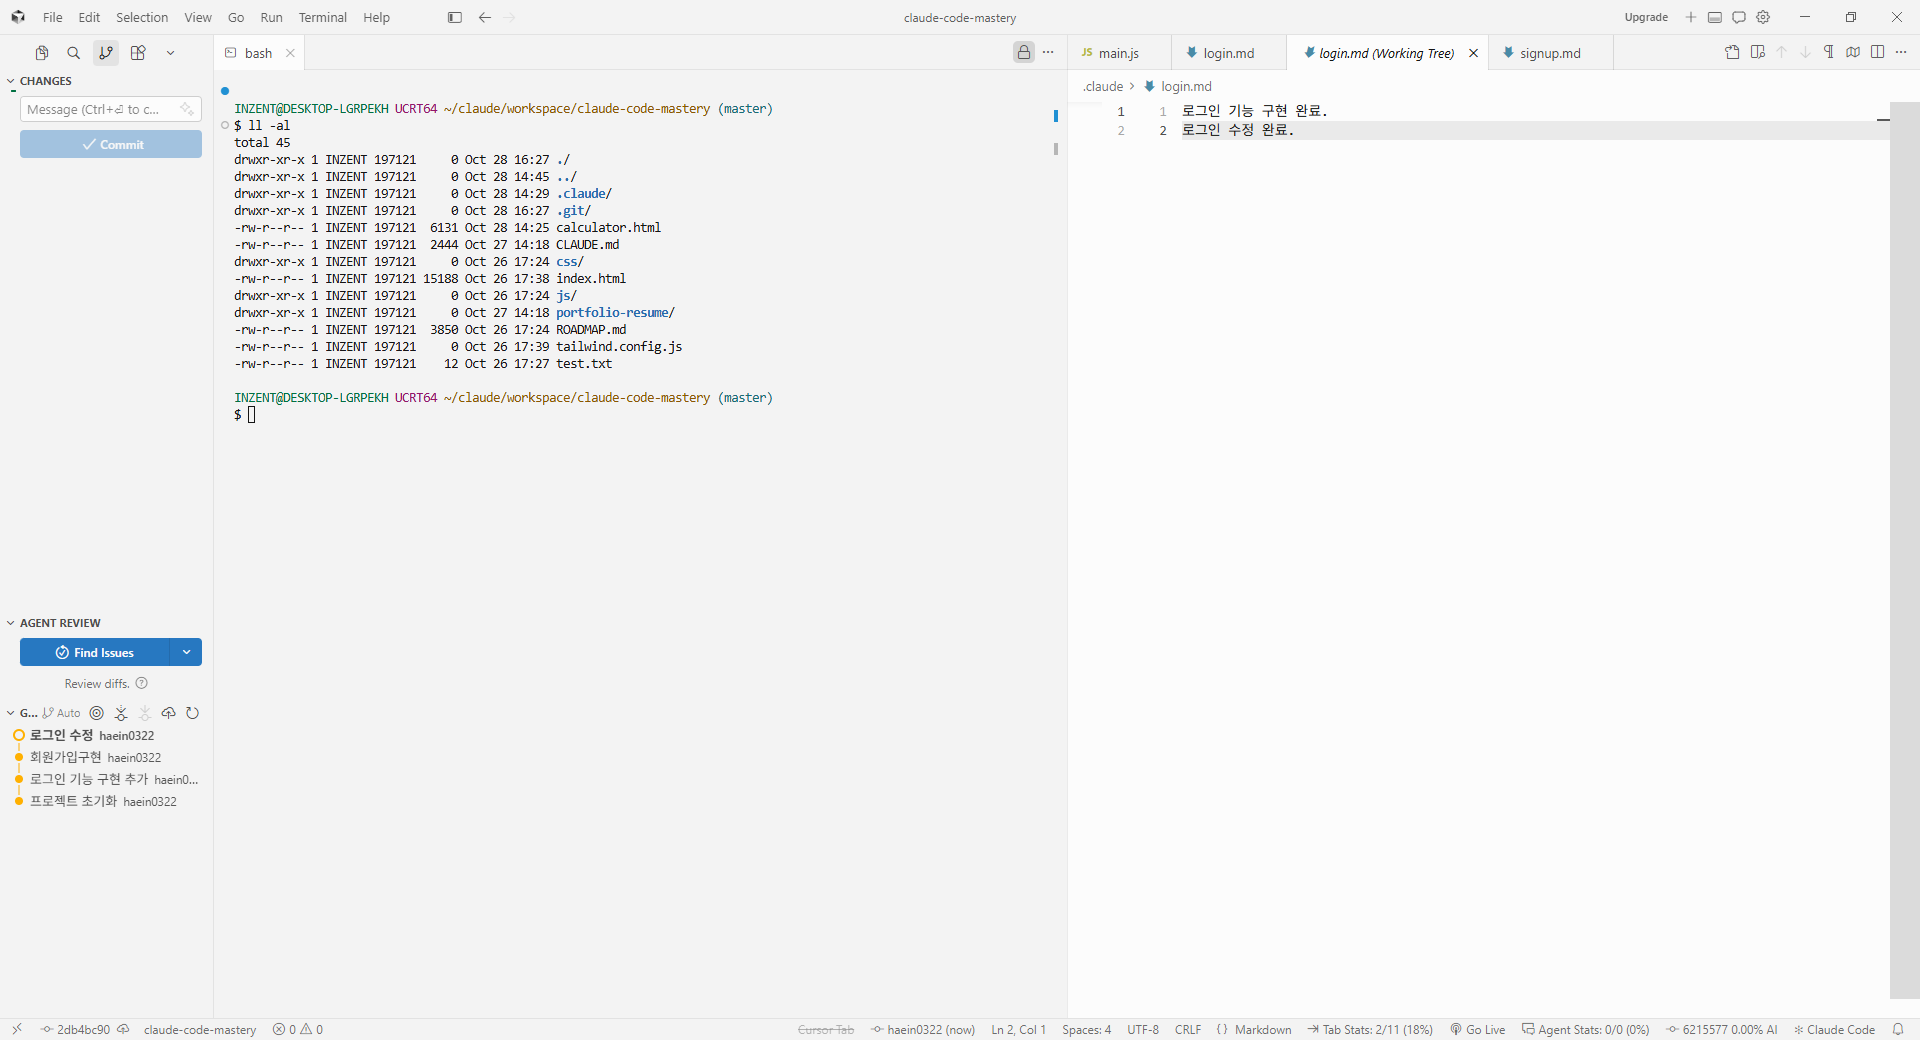This screenshot has width=1920, height=1040.
Task: Collapse the Graph section chevron
Action: [10, 713]
